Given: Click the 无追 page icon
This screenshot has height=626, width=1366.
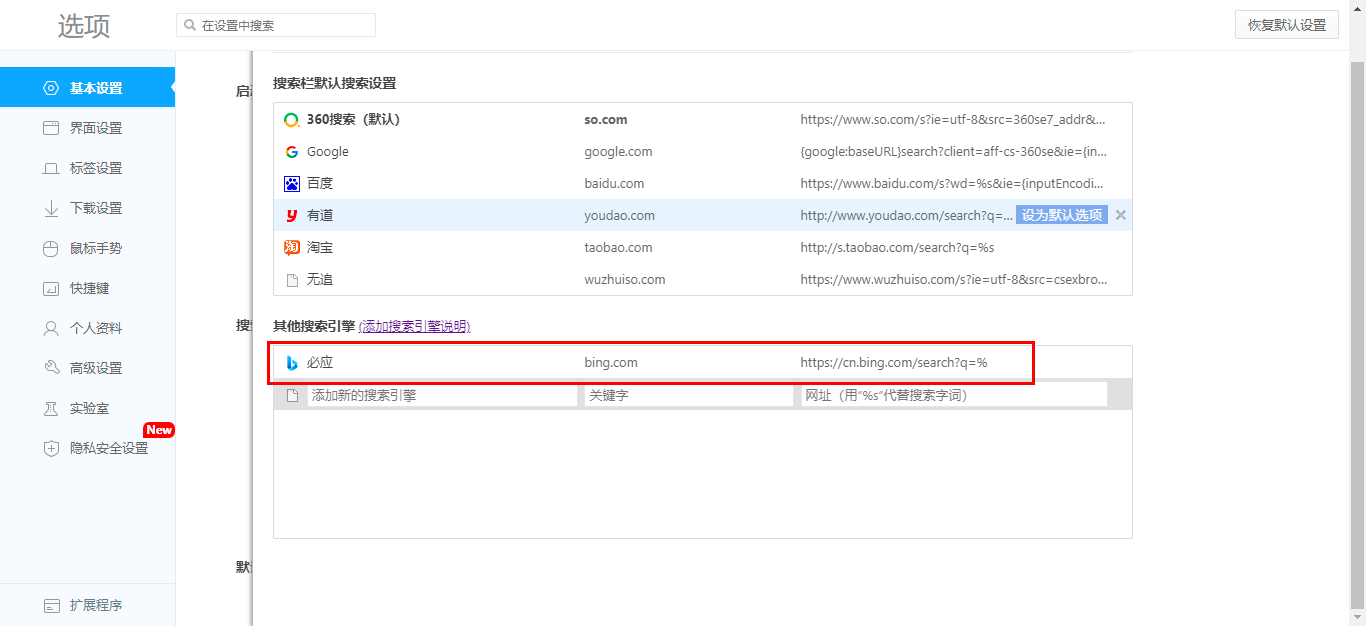Looking at the screenshot, I should point(292,280).
